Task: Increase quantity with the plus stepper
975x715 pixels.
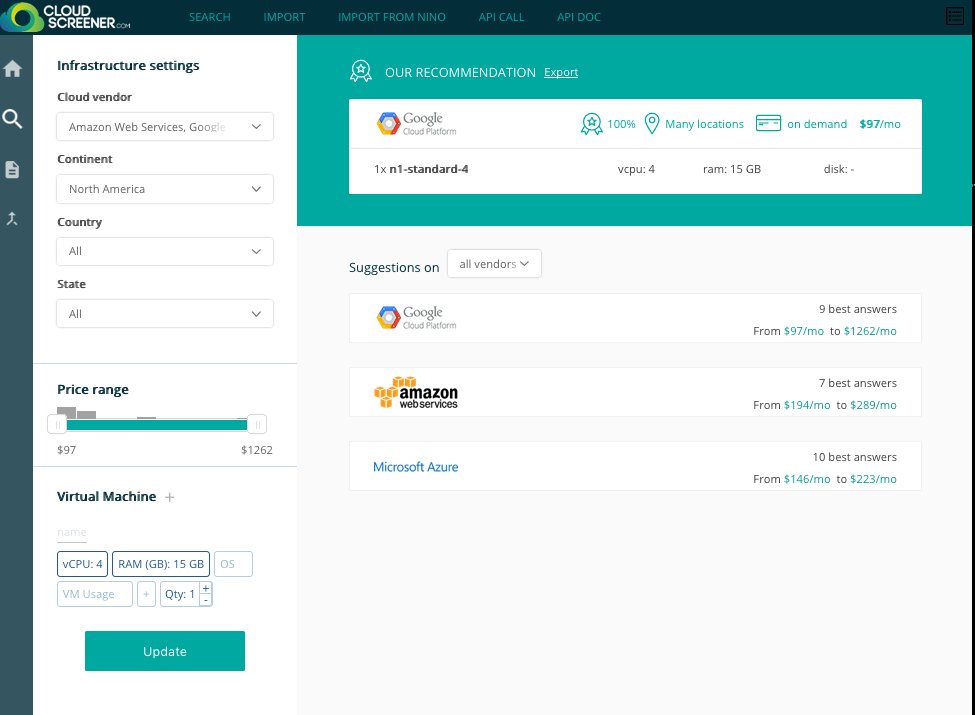Action: (x=206, y=588)
